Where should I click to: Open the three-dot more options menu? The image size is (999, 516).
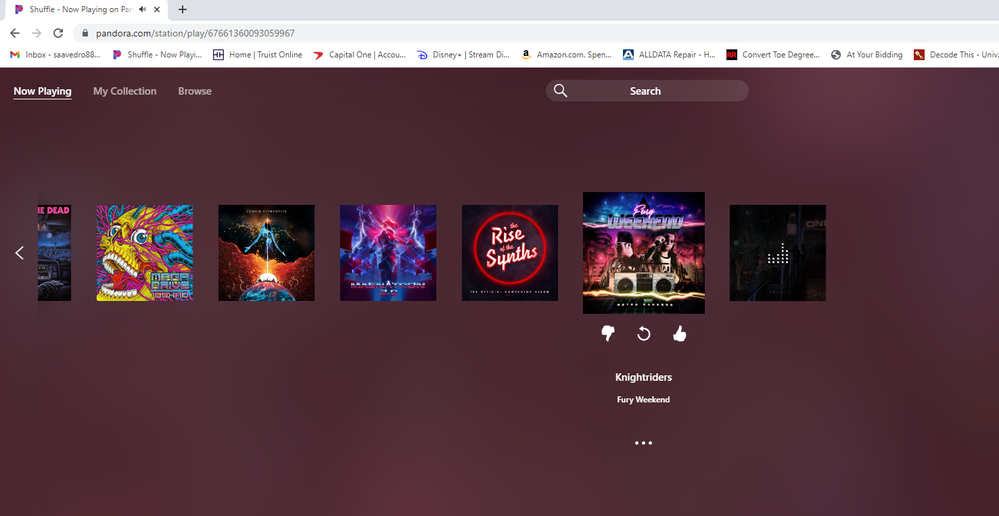coord(644,443)
